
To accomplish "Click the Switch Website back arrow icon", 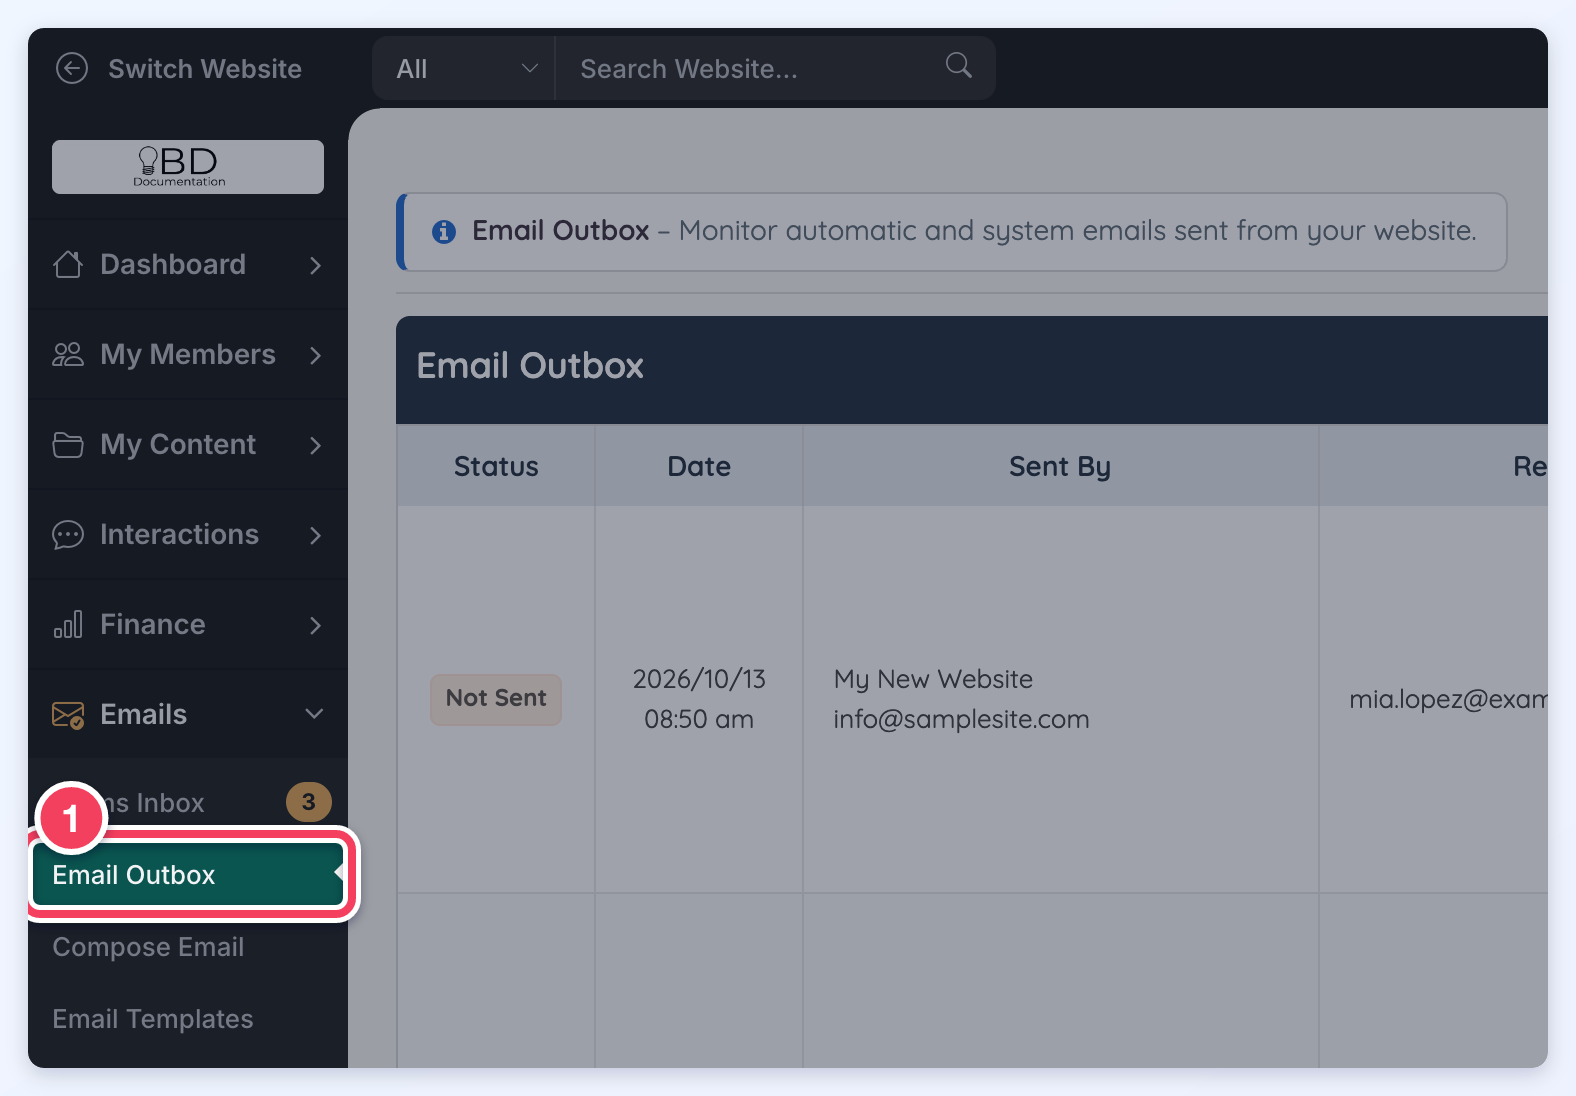I will (x=72, y=68).
